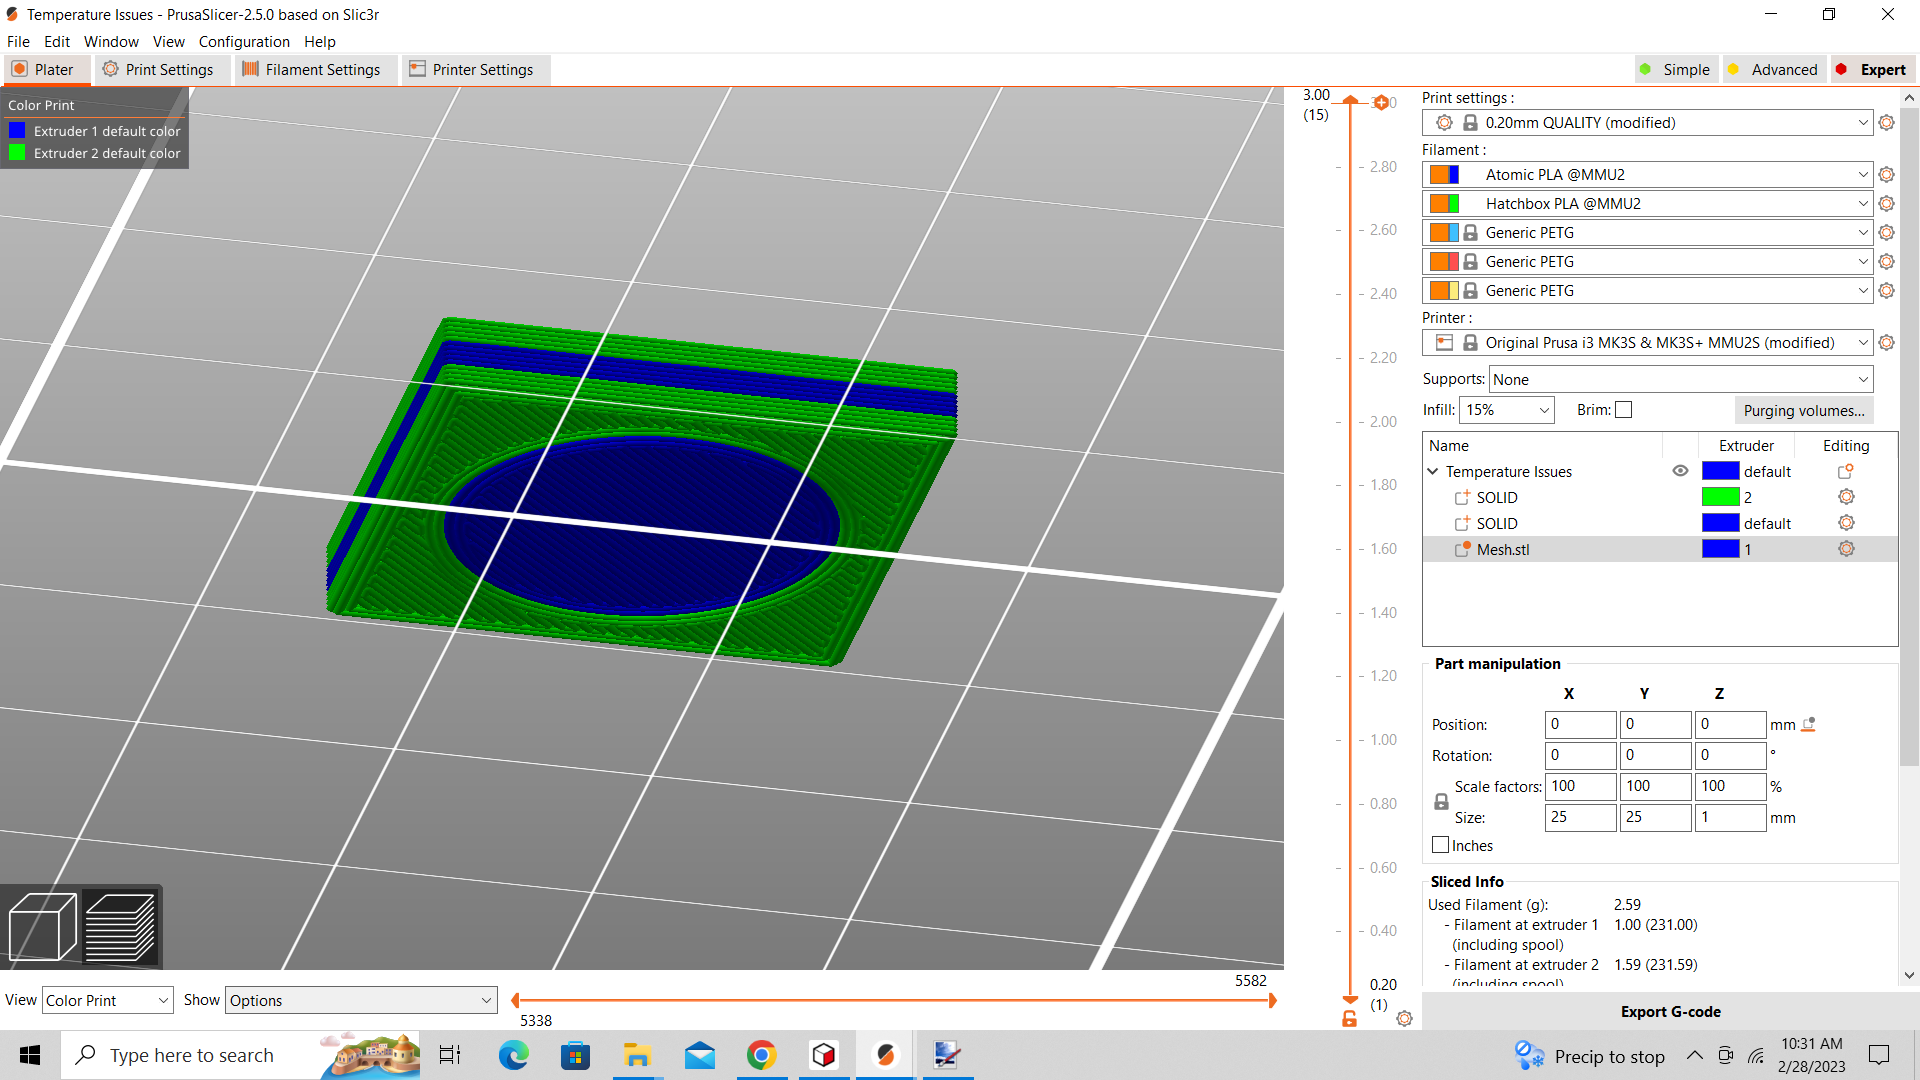Click the X Position input field
This screenshot has width=1920, height=1080.
pyautogui.click(x=1580, y=724)
